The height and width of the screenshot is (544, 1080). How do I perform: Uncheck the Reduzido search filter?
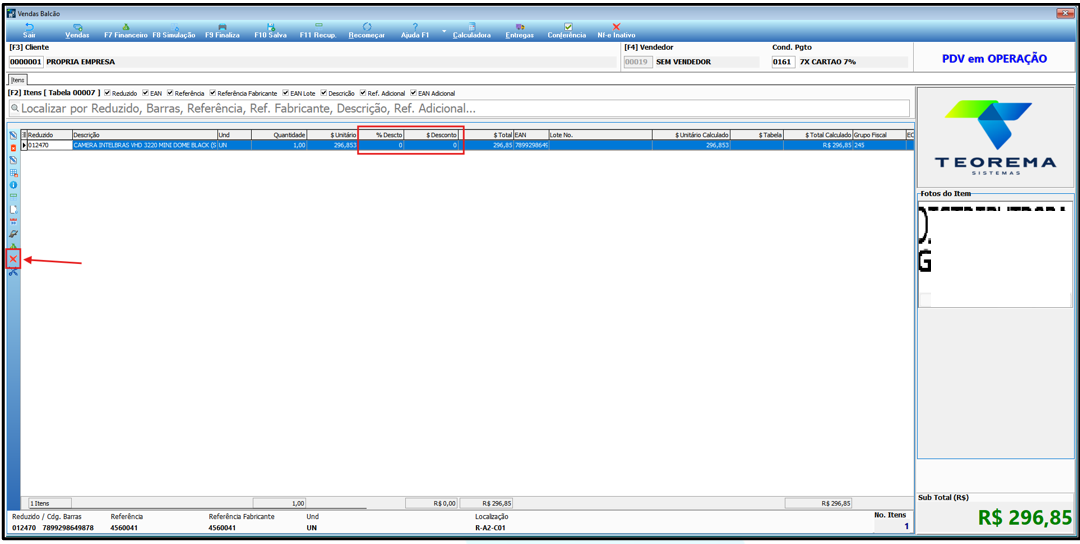click(x=107, y=93)
